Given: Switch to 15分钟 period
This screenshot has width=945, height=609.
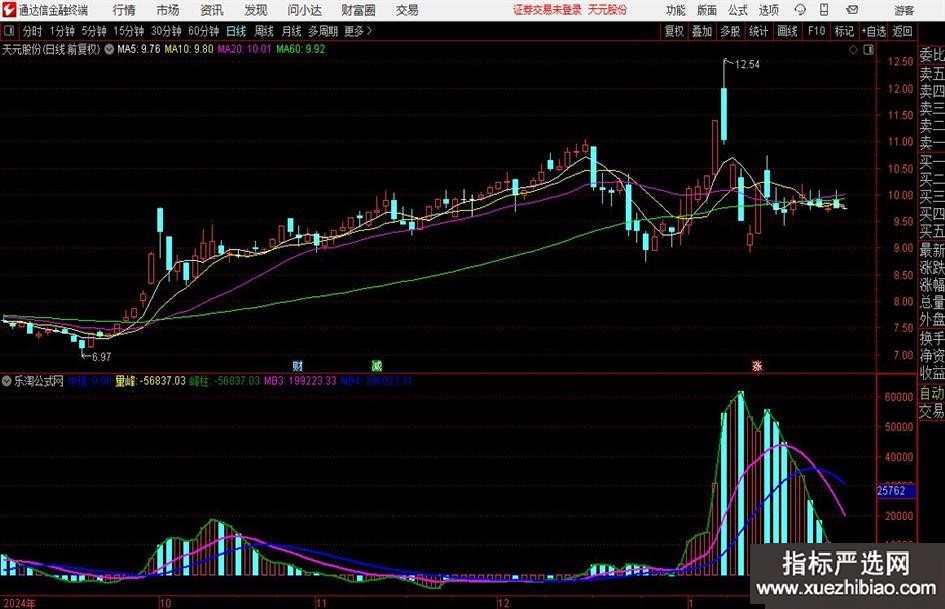Looking at the screenshot, I should click(128, 31).
